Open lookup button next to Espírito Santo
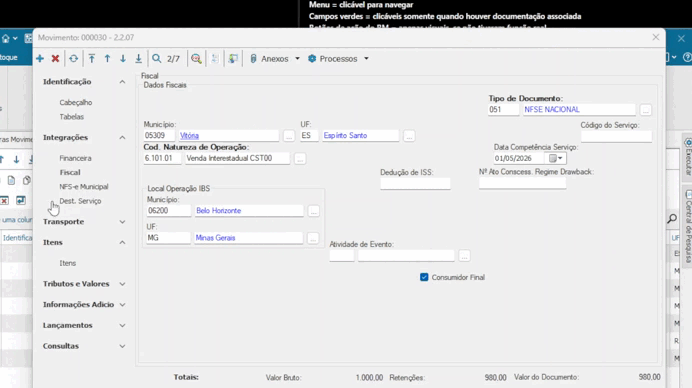Viewport: 692px width, 388px height. [x=409, y=136]
